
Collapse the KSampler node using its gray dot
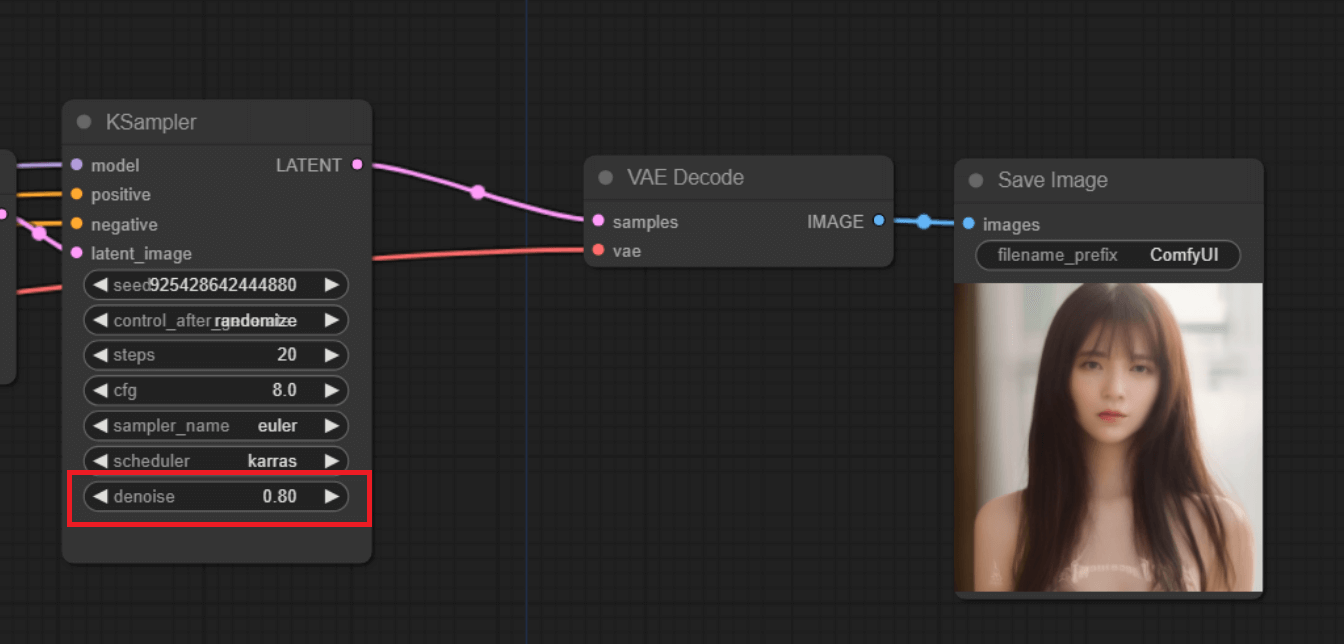click(x=84, y=122)
